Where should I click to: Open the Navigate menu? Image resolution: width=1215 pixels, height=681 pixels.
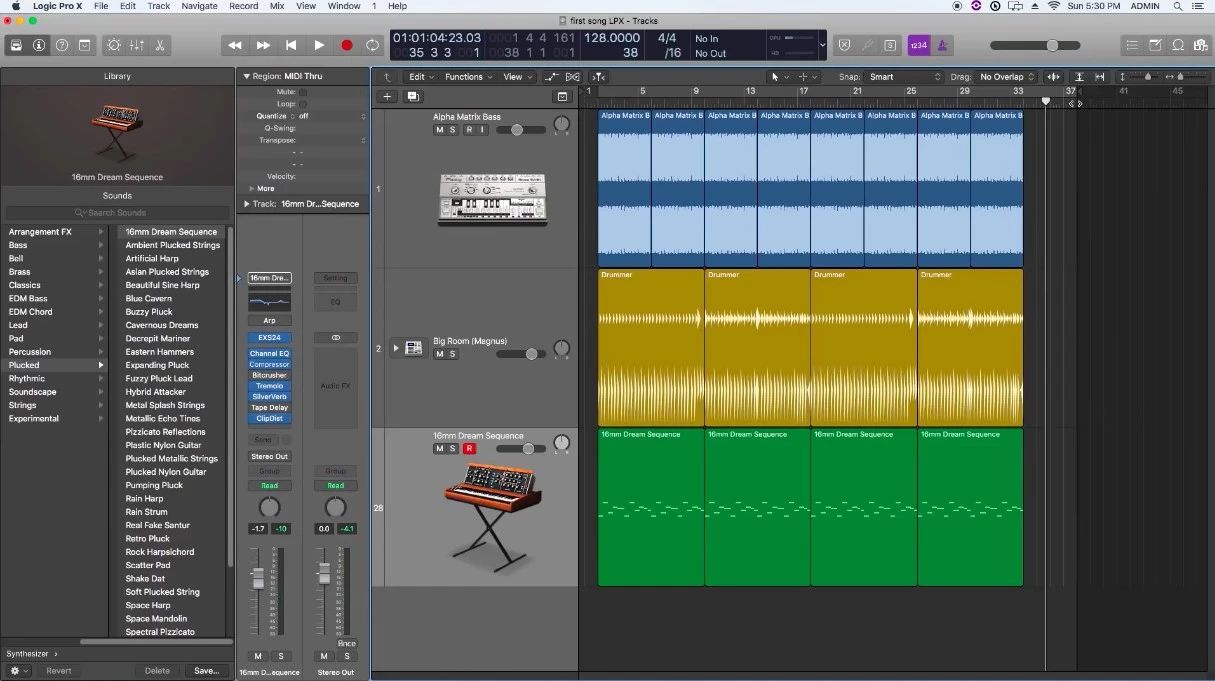coord(199,6)
